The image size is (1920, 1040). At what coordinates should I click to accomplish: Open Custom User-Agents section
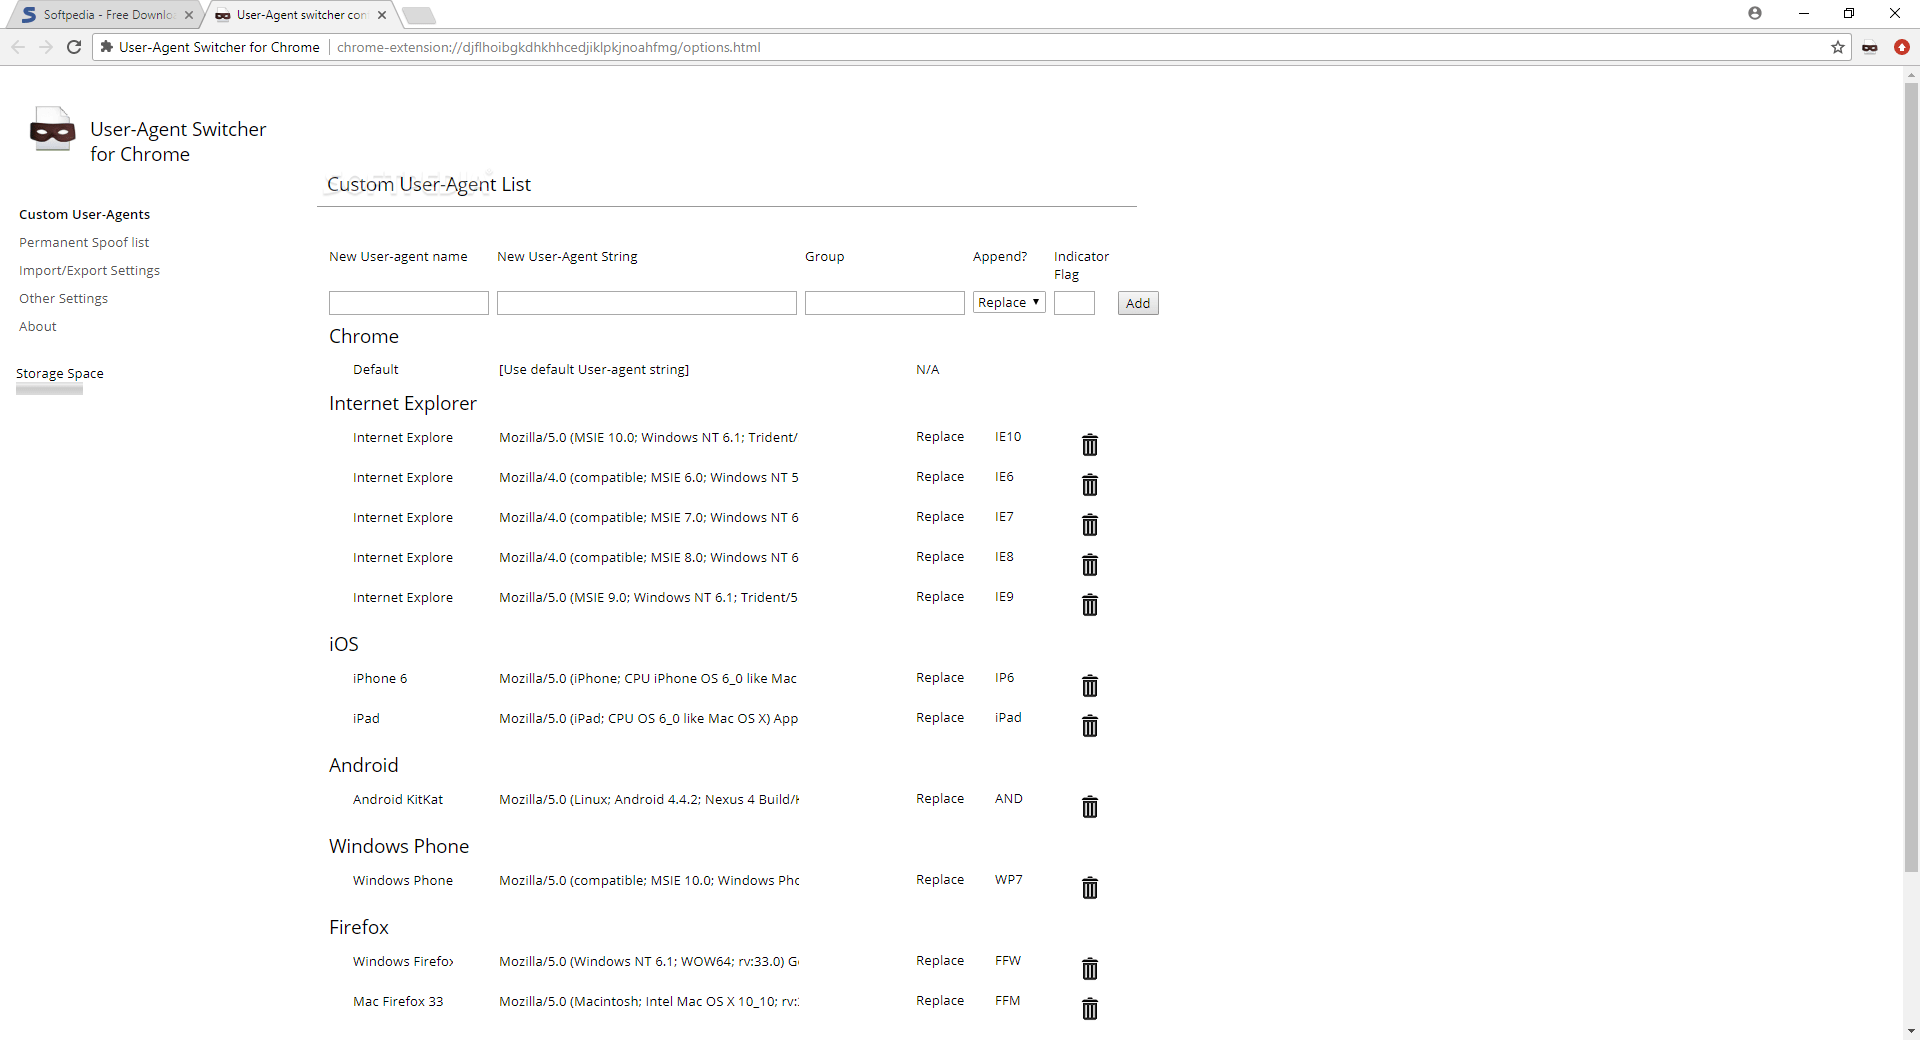(x=85, y=214)
